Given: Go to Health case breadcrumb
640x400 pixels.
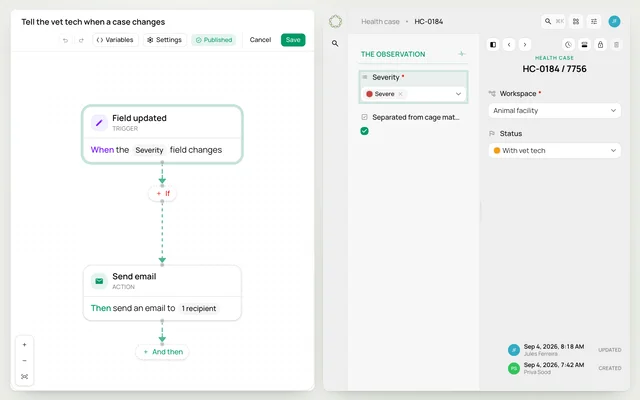Looking at the screenshot, I should pyautogui.click(x=380, y=22).
